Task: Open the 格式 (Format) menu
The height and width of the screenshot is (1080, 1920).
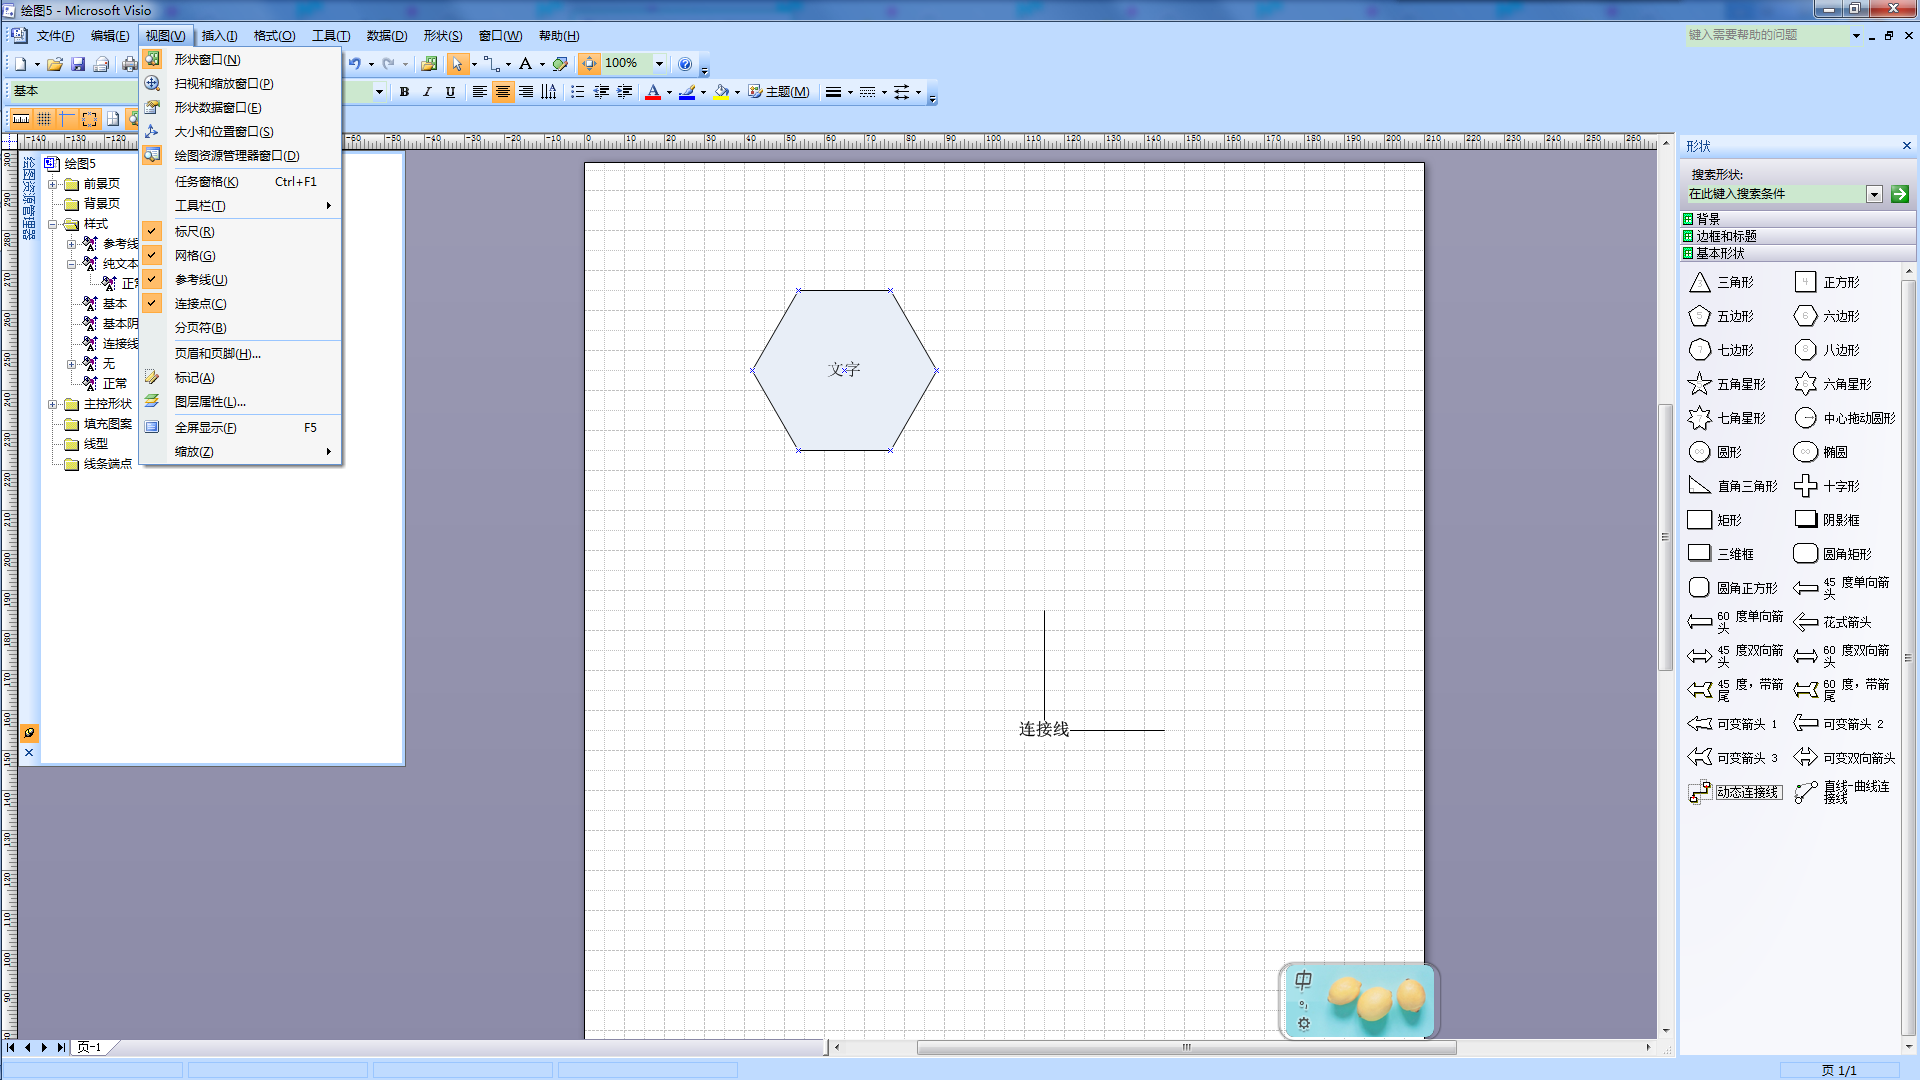Action: [274, 36]
